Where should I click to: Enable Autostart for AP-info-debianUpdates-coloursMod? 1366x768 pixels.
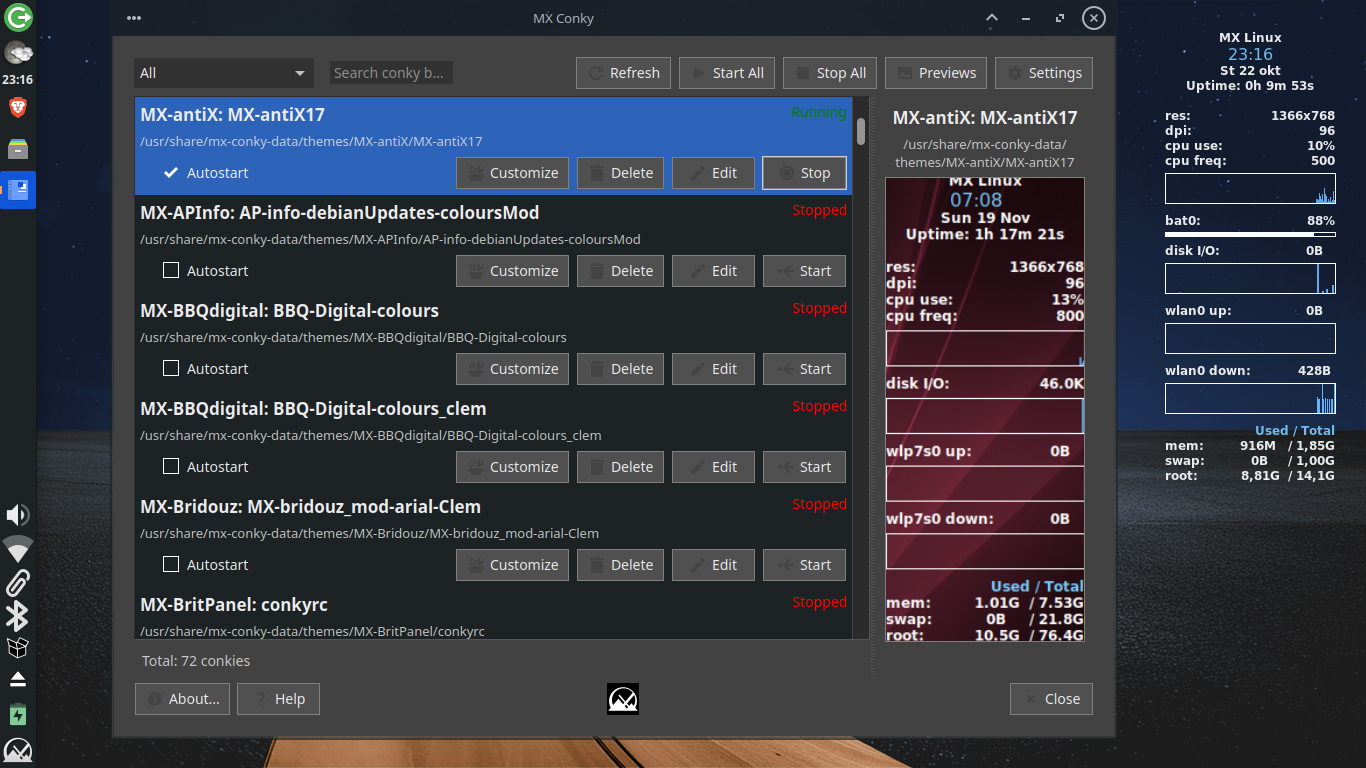point(171,270)
